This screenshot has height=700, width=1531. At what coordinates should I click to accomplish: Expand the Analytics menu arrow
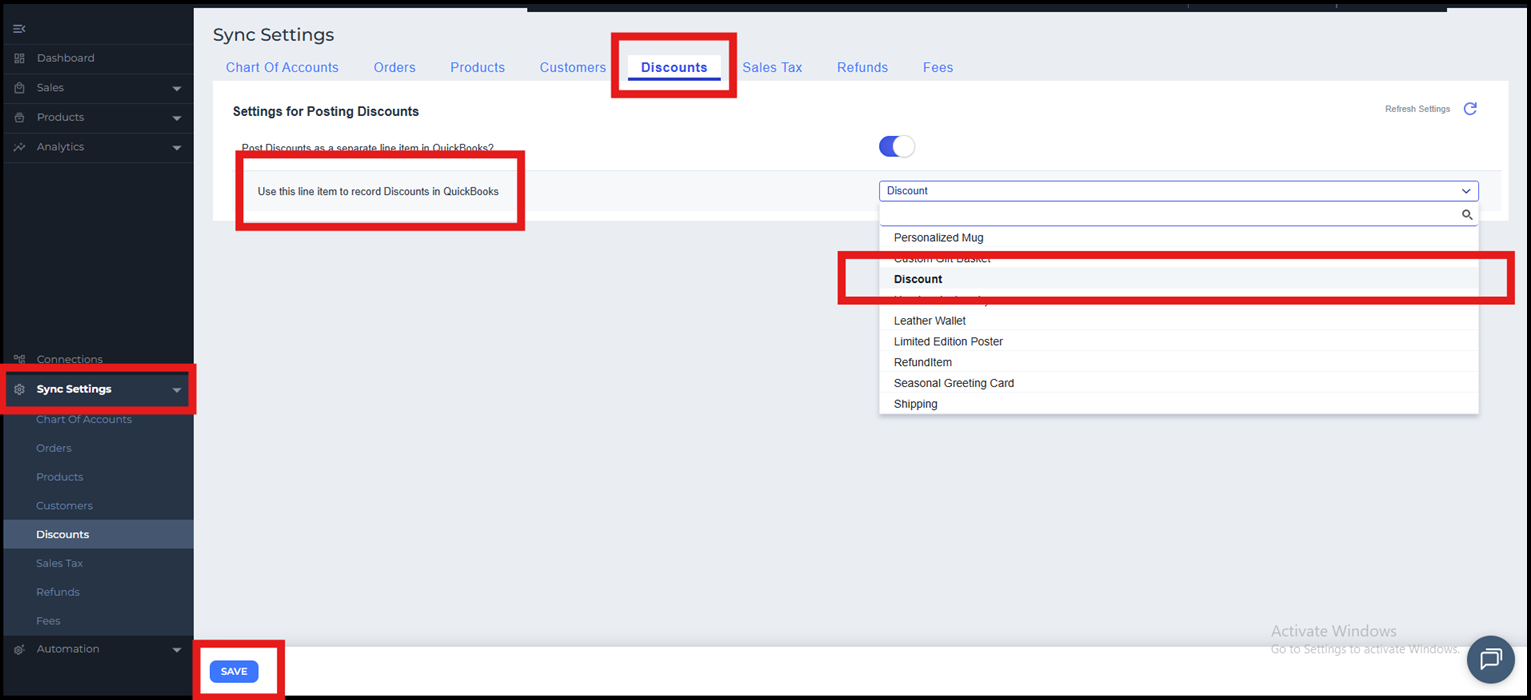pos(177,148)
